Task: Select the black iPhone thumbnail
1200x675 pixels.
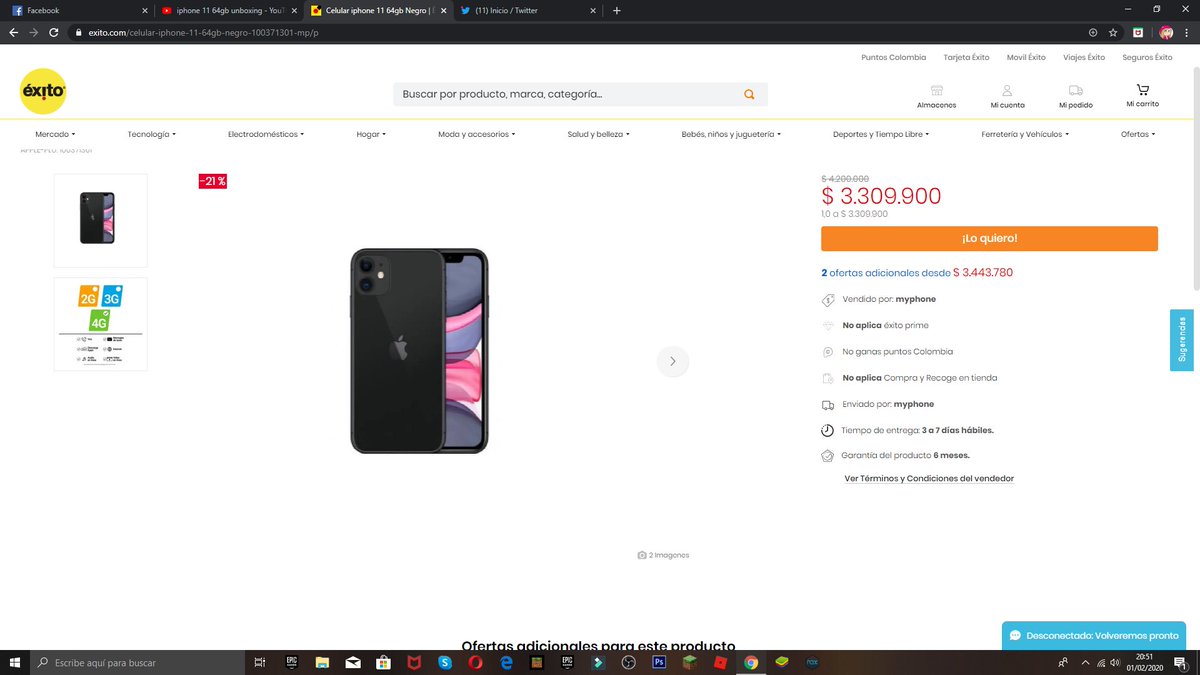Action: (100, 220)
